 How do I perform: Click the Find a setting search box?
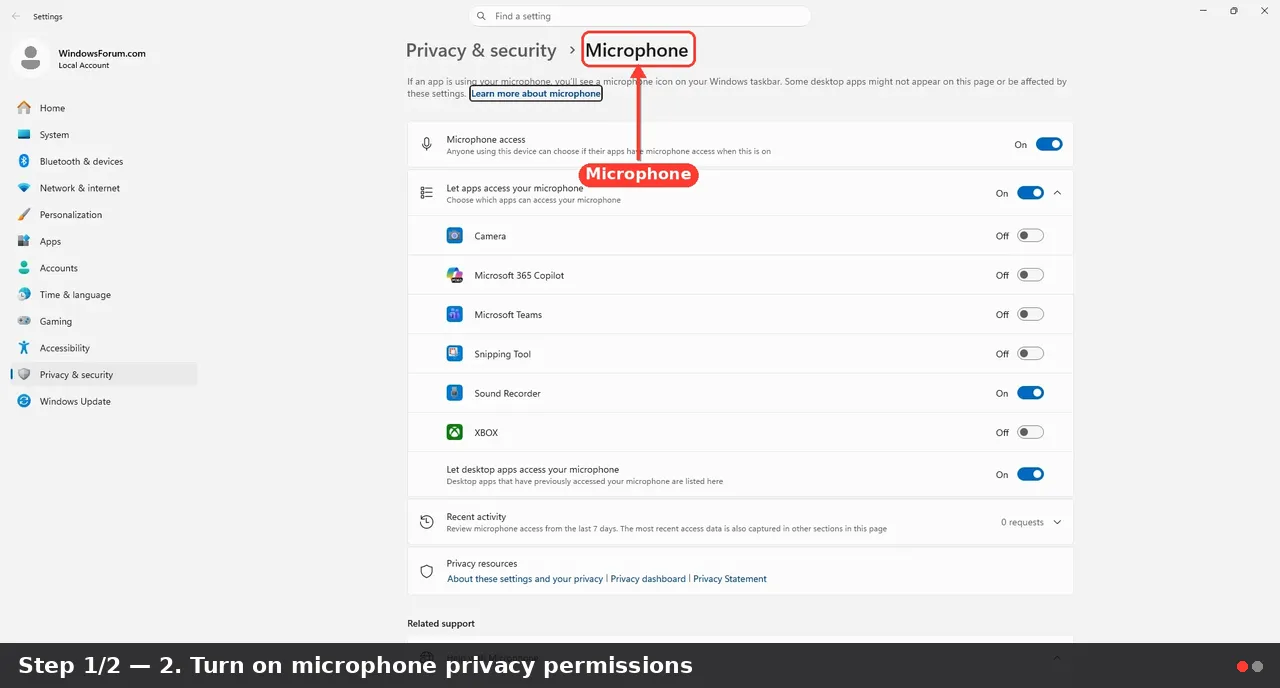point(640,16)
